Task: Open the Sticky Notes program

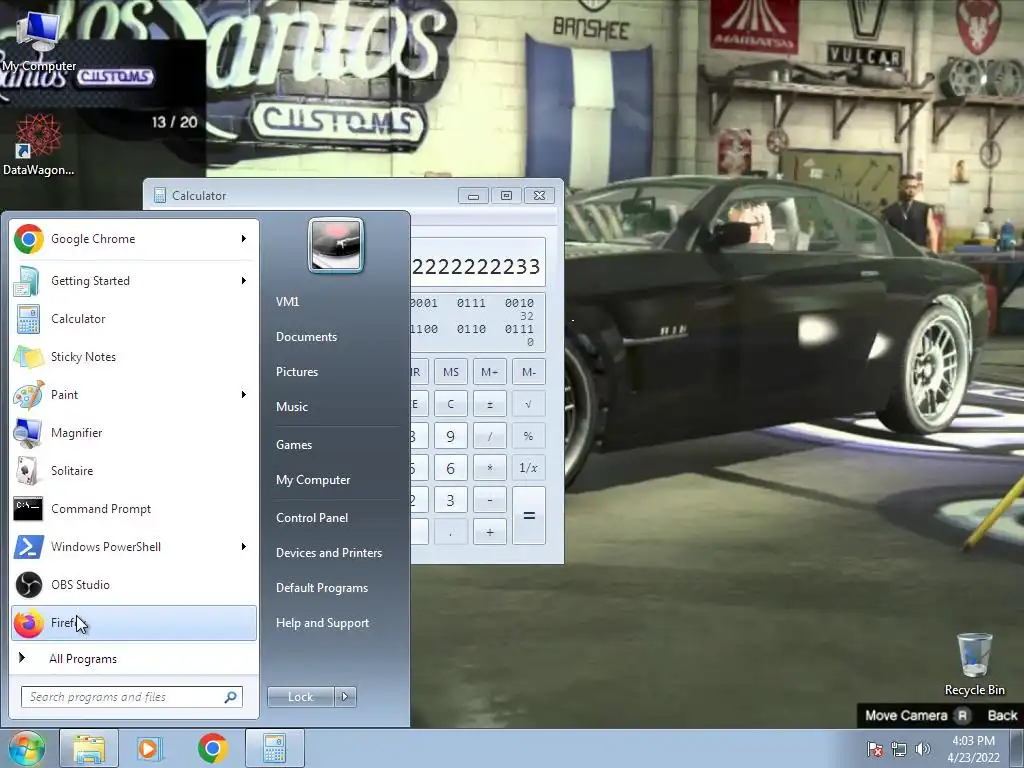Action: coord(134,357)
